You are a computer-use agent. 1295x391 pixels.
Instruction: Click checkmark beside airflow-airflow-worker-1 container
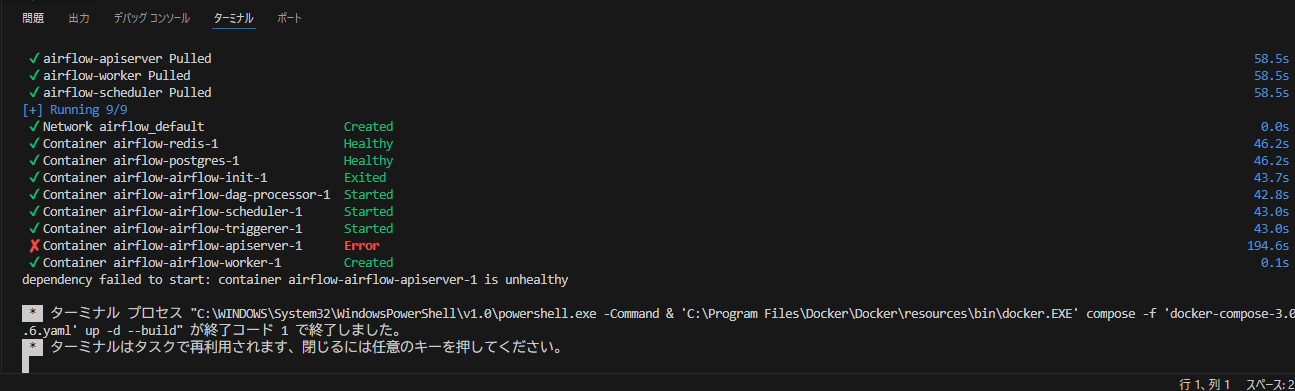coord(35,262)
